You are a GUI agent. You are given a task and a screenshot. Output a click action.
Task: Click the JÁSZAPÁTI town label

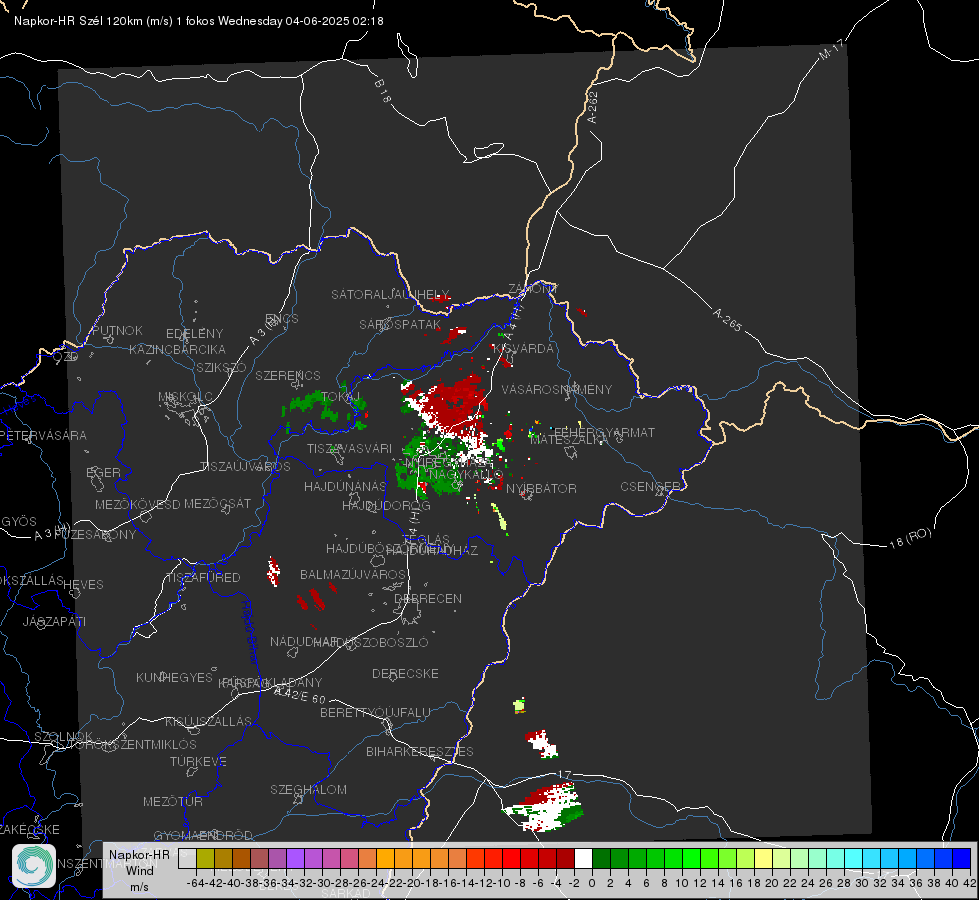pos(54,621)
